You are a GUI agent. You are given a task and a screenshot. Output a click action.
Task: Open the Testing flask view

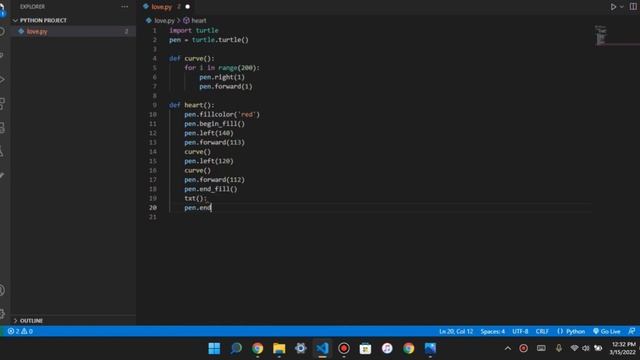(2, 151)
